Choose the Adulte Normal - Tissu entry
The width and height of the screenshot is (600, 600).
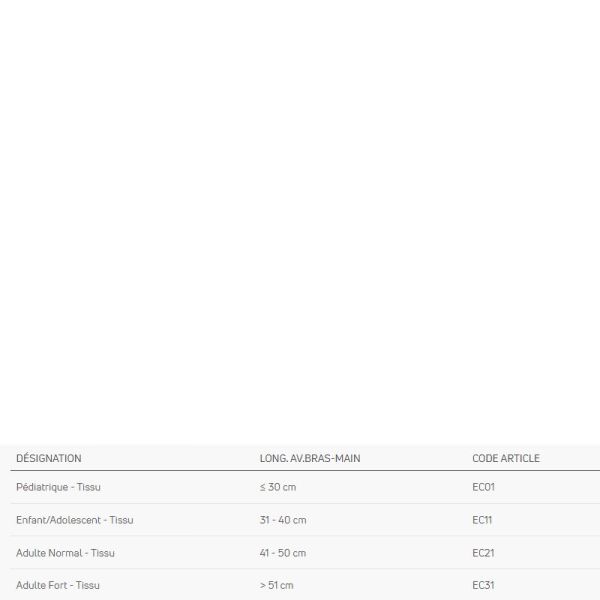pyautogui.click(x=65, y=553)
